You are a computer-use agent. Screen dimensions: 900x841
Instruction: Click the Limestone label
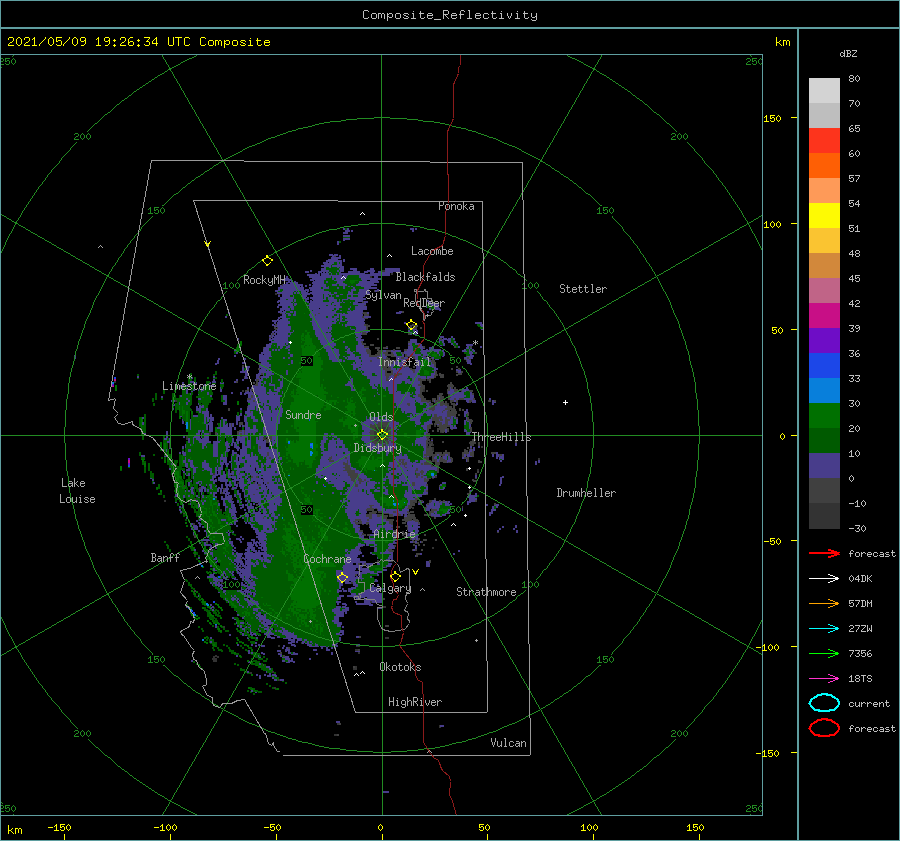pos(189,386)
